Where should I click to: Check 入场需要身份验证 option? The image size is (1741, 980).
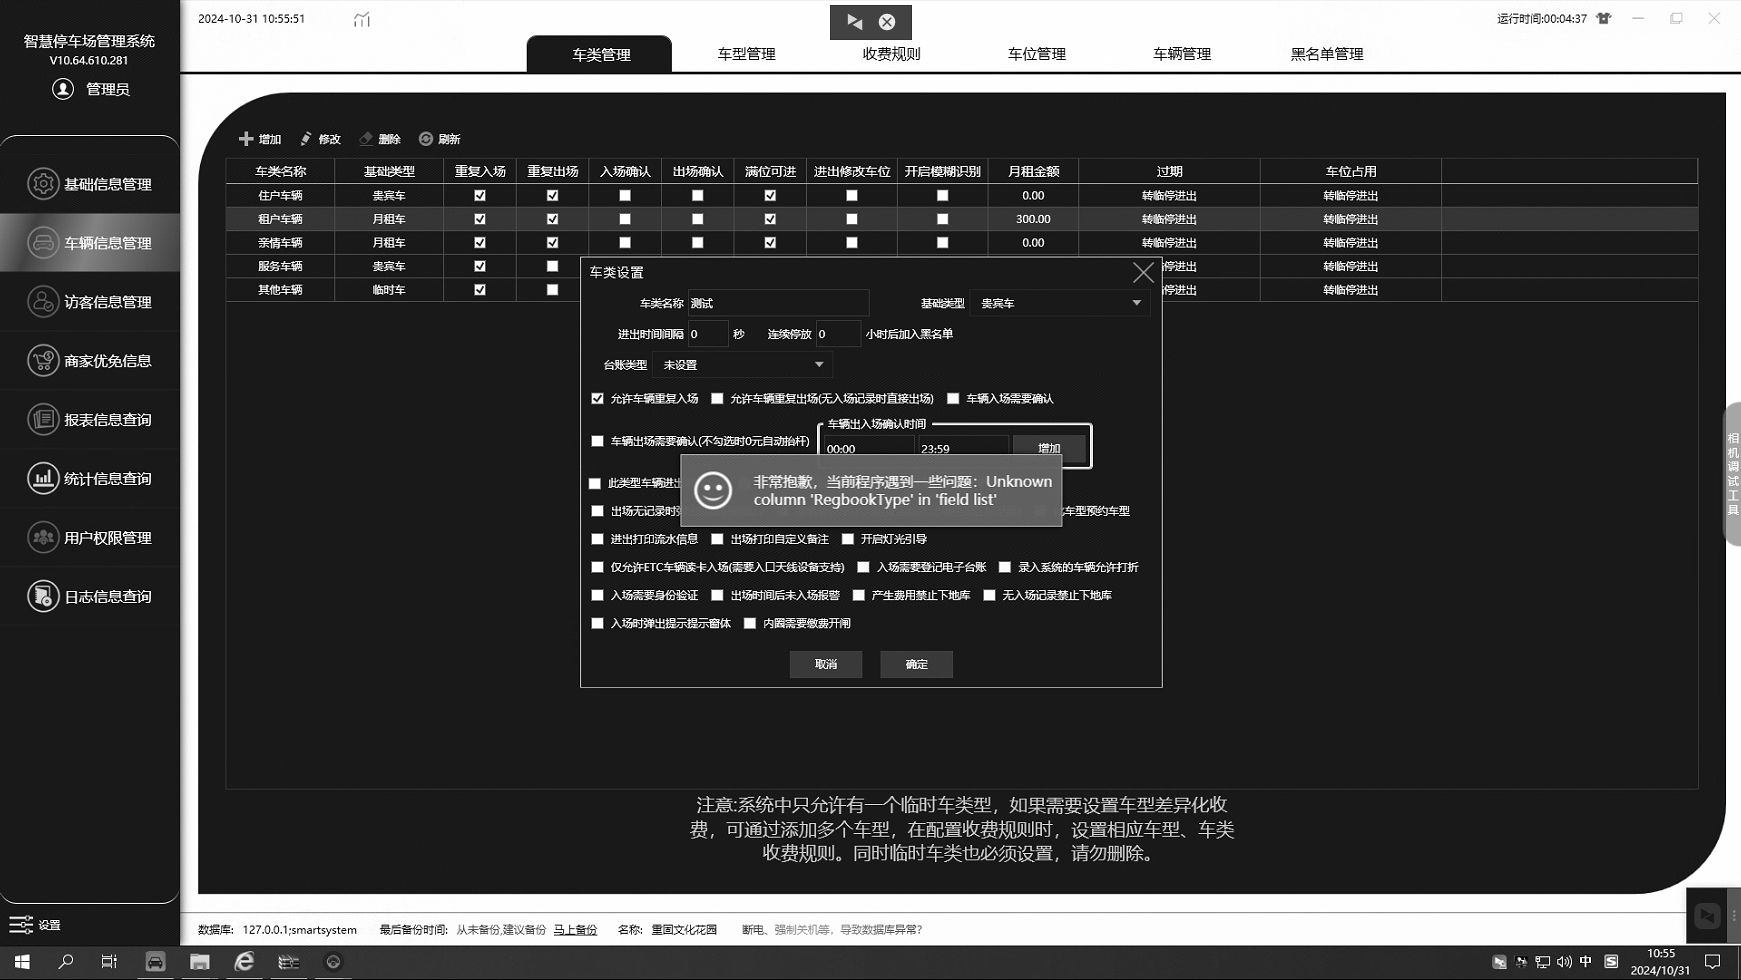[x=597, y=595]
